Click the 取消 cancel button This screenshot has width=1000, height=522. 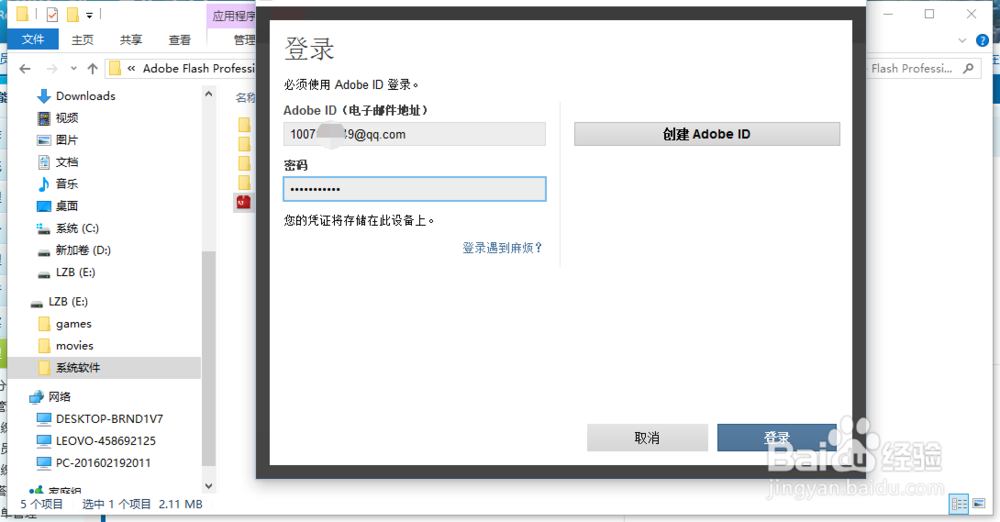(x=647, y=438)
